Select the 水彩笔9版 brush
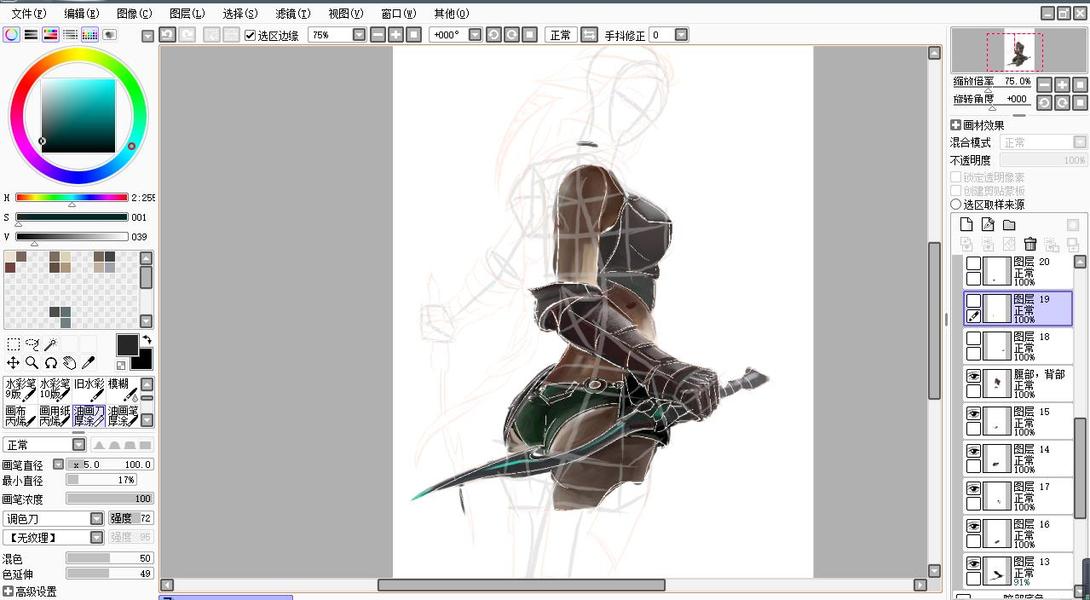The image size is (1090, 600). click(x=19, y=389)
